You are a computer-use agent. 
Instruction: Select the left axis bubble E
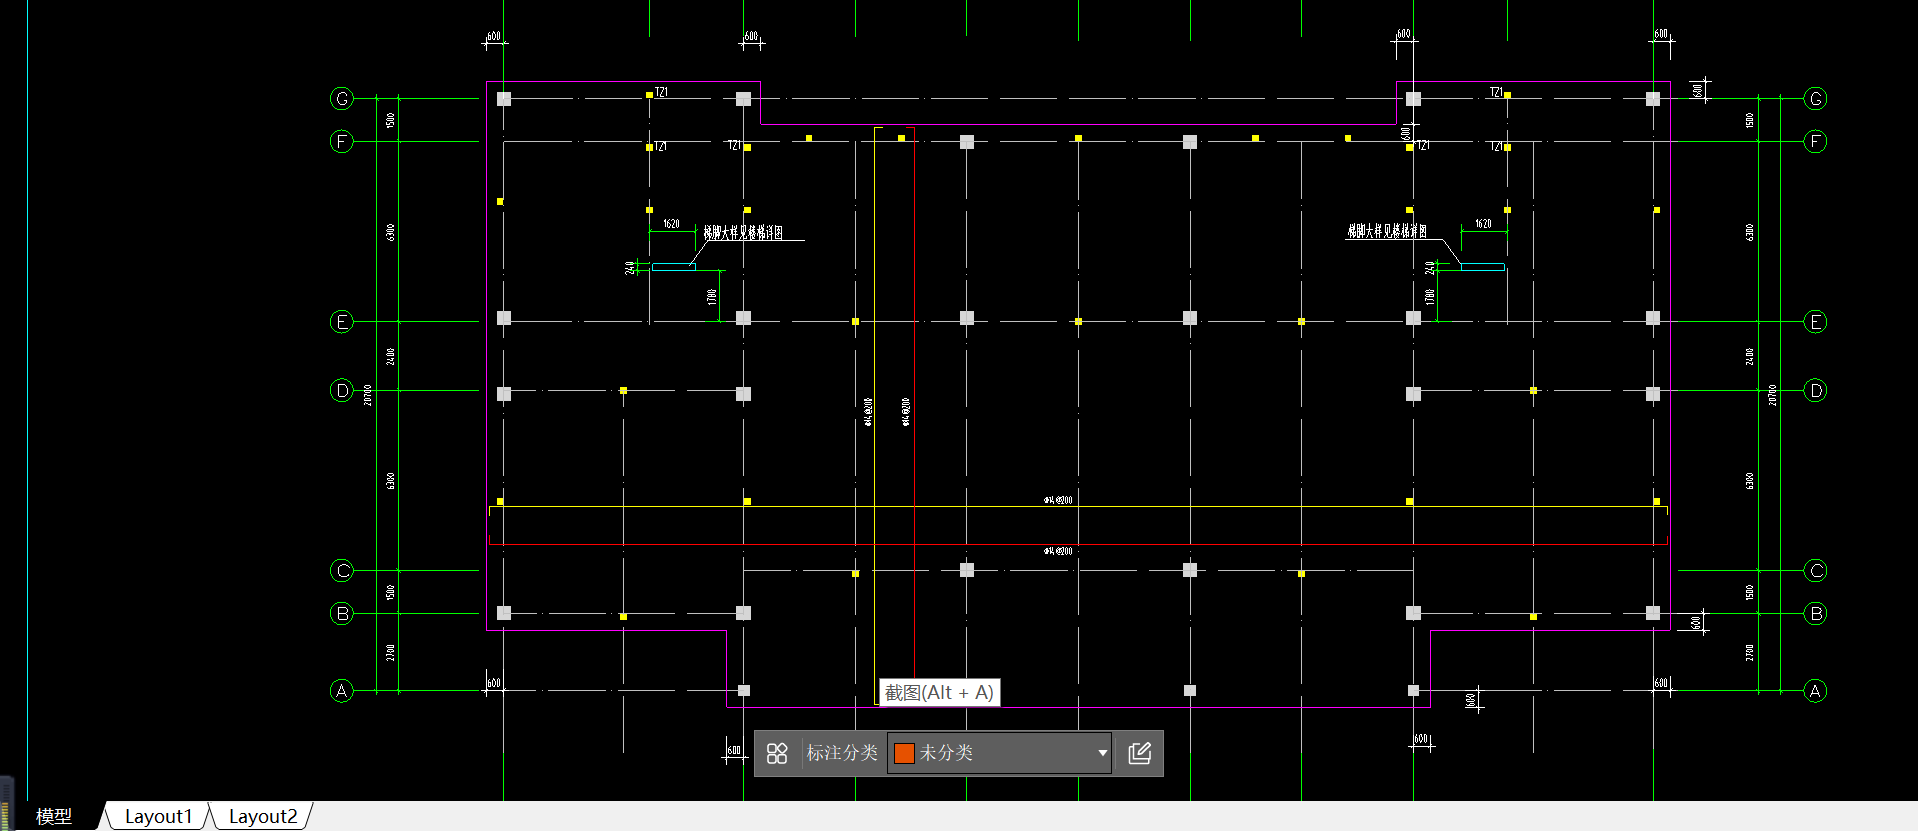point(342,321)
